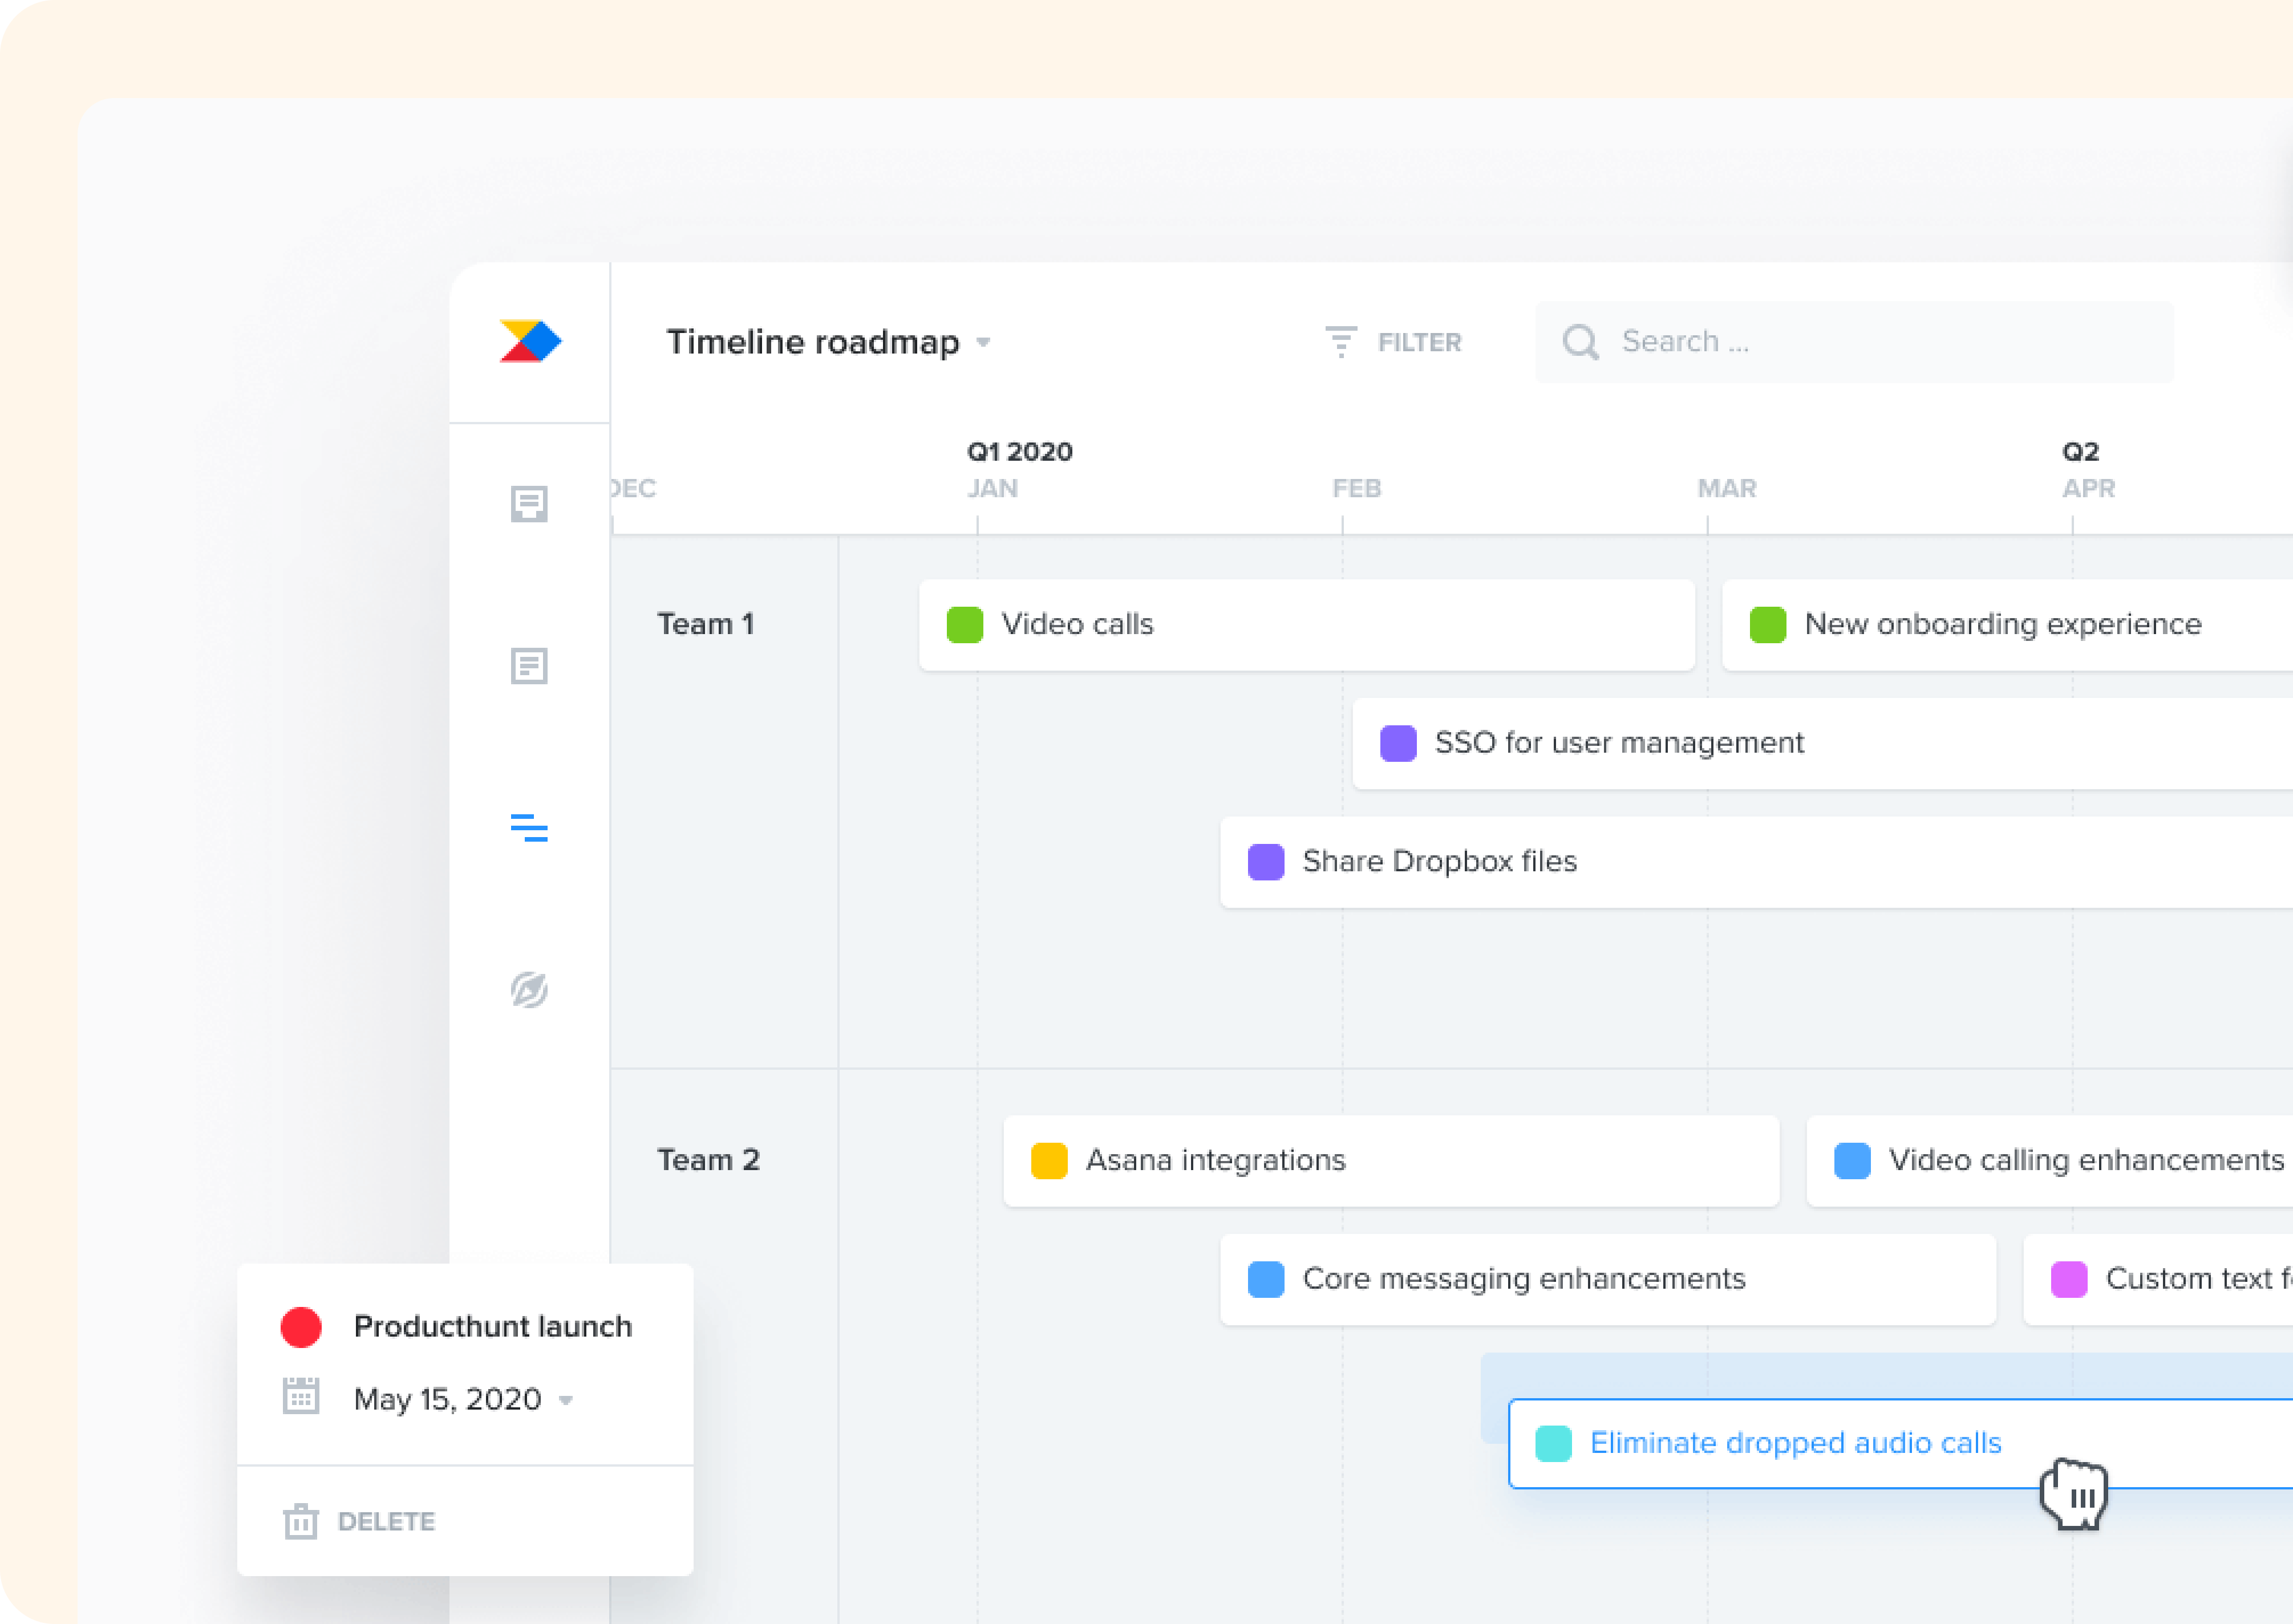
Task: Click the app logo in the sidebar
Action: (x=530, y=341)
